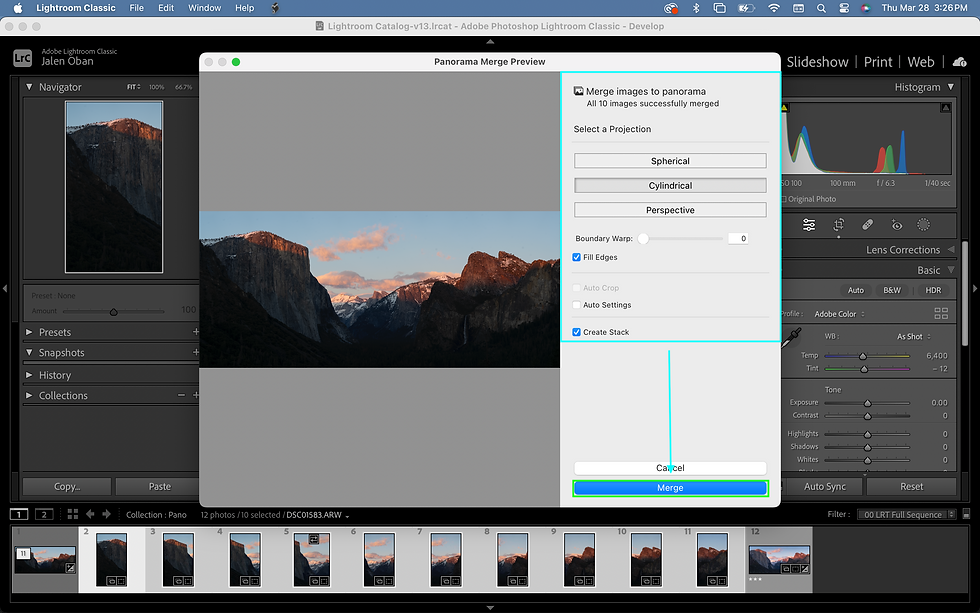Toggle the Original Photo checkbox

(x=784, y=199)
